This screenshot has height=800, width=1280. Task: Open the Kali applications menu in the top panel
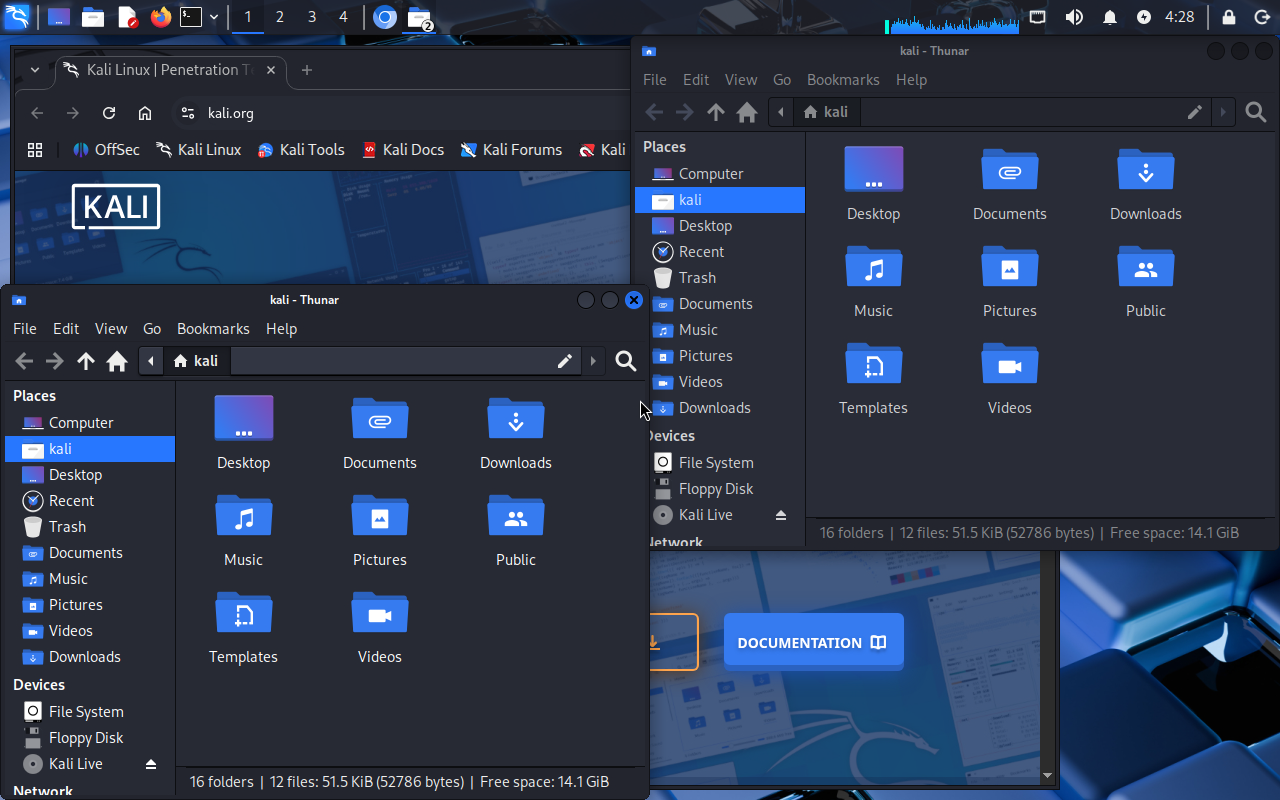tap(17, 17)
